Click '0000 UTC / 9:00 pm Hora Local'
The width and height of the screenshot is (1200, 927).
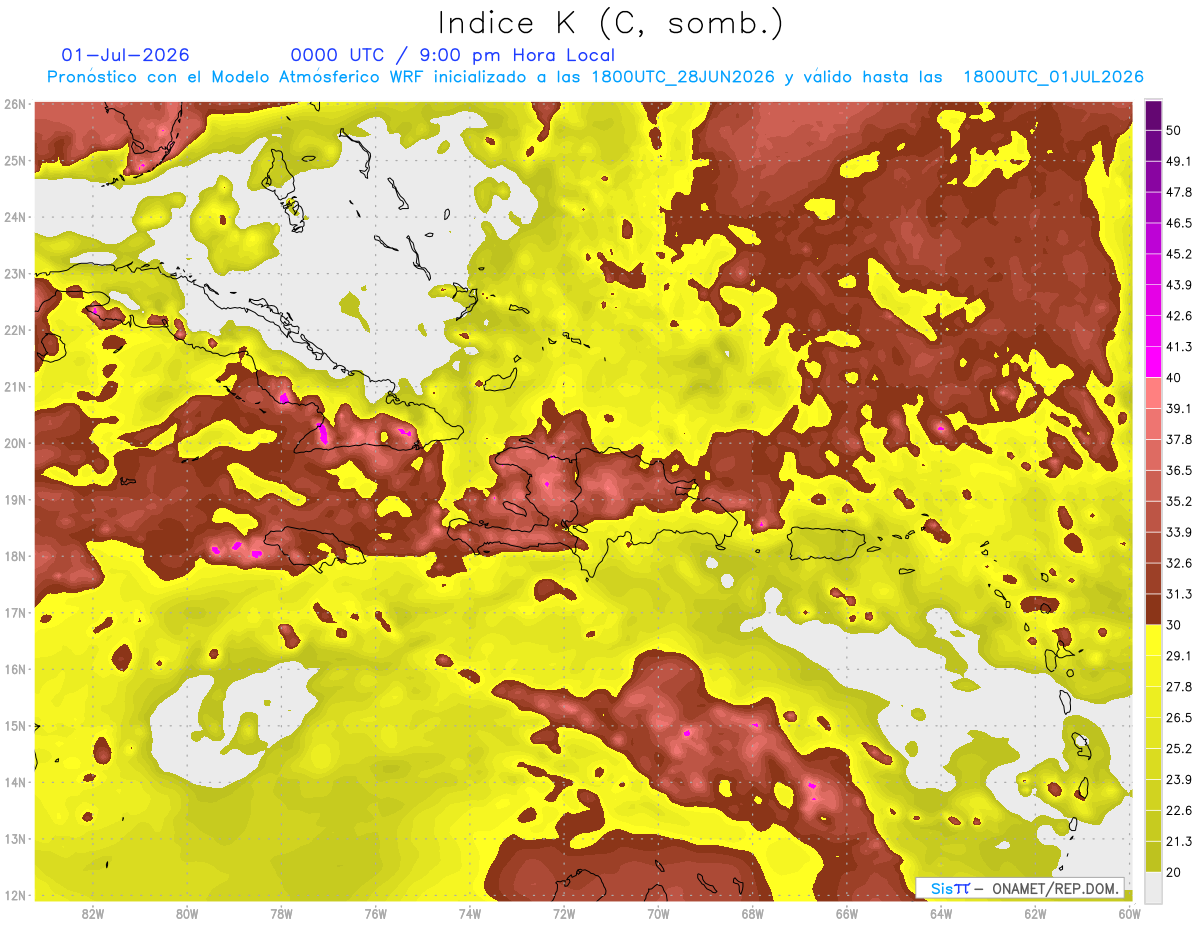tap(453, 55)
